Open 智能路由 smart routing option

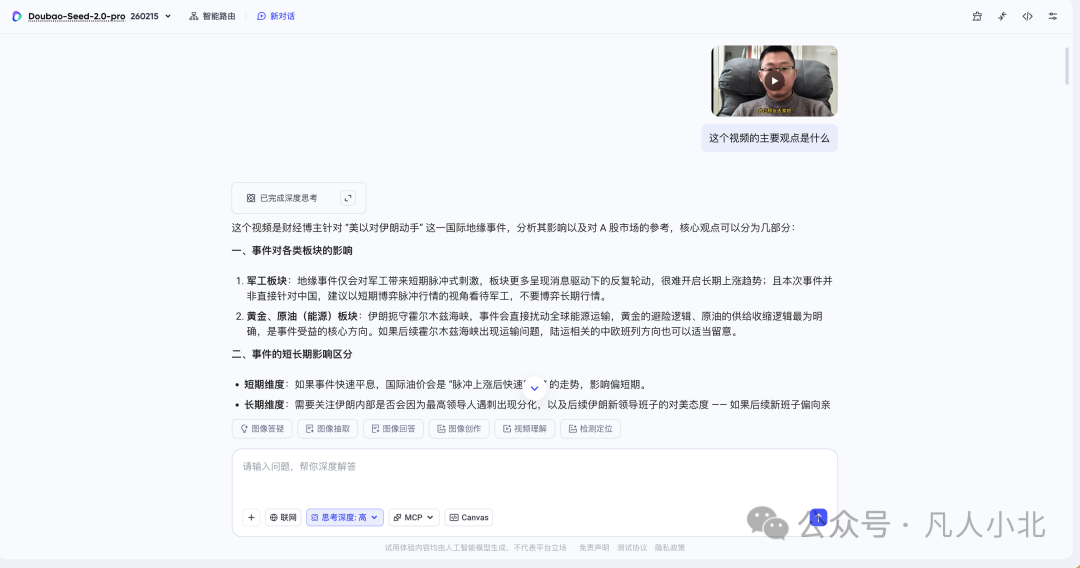pos(212,16)
